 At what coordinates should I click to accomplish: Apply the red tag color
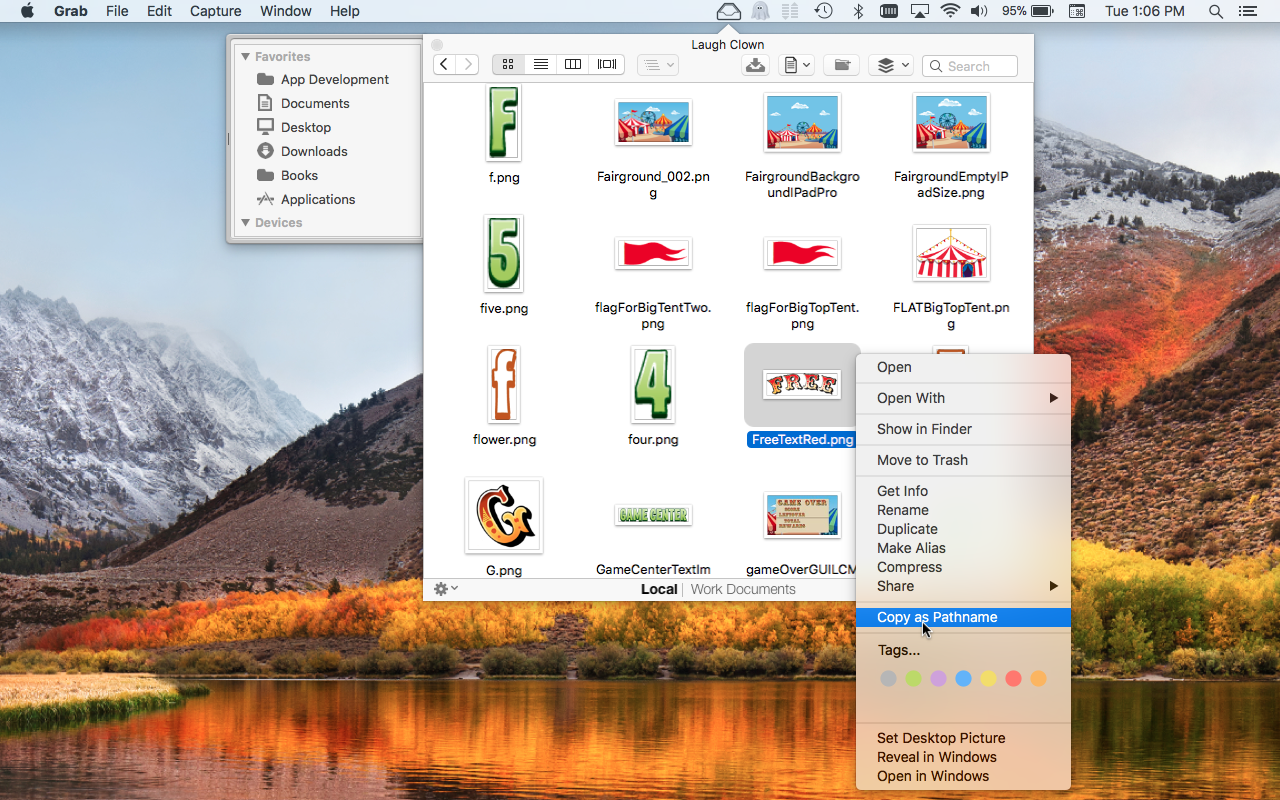coord(1013,679)
